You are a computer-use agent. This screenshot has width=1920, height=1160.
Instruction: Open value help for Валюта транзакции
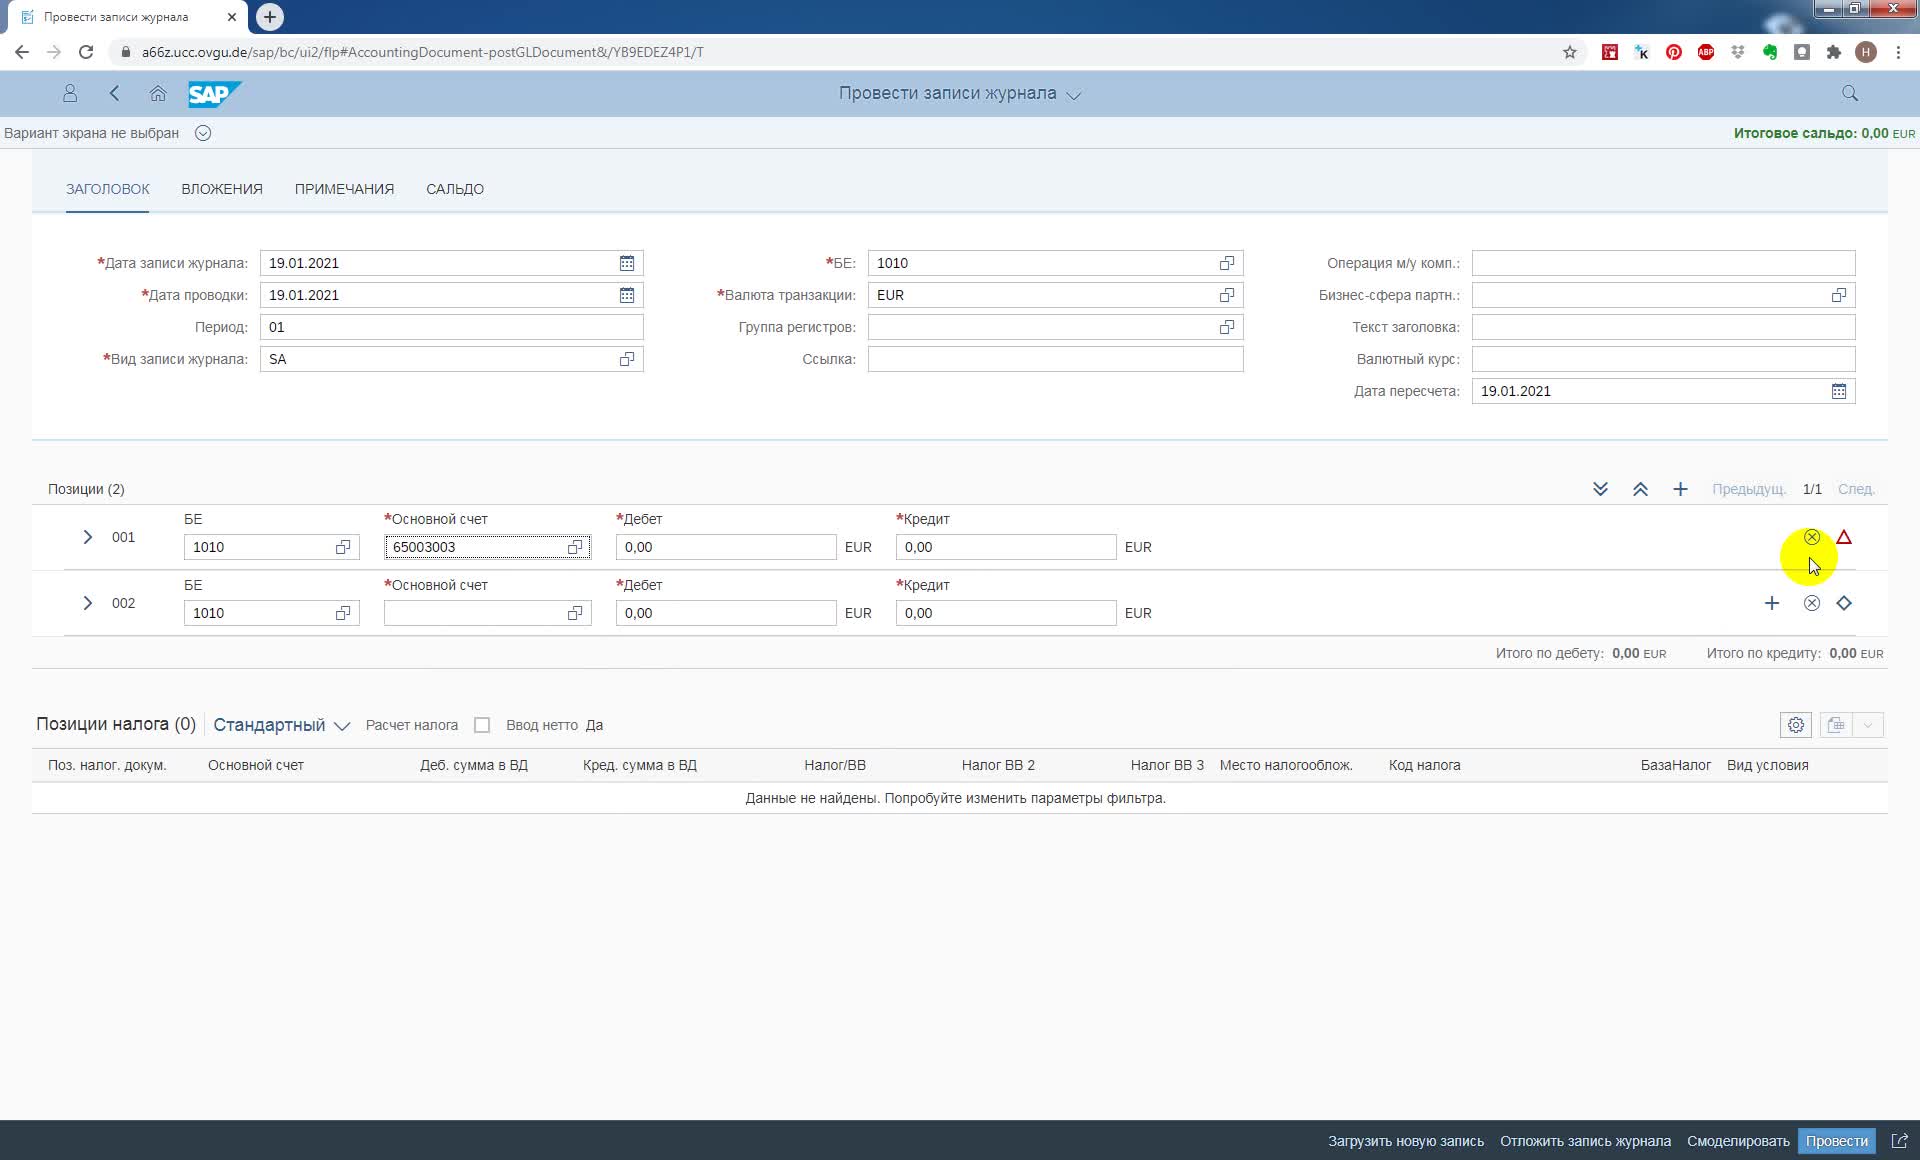(1227, 295)
